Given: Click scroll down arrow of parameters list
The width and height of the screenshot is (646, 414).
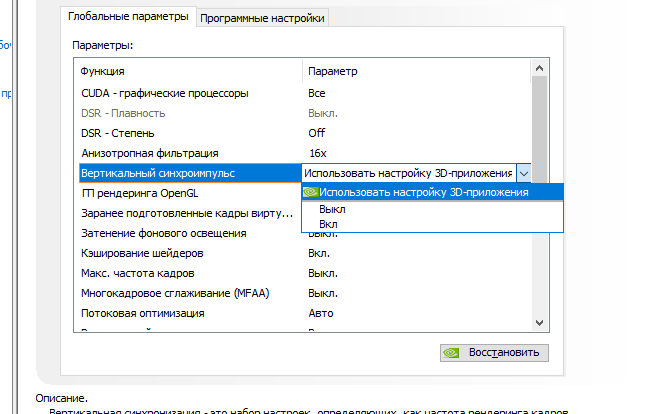Looking at the screenshot, I should [x=539, y=323].
